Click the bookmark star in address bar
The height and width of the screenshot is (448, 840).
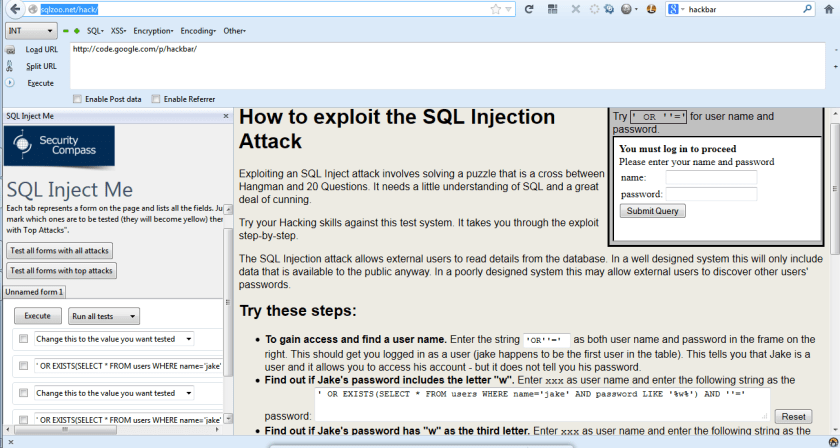click(496, 9)
